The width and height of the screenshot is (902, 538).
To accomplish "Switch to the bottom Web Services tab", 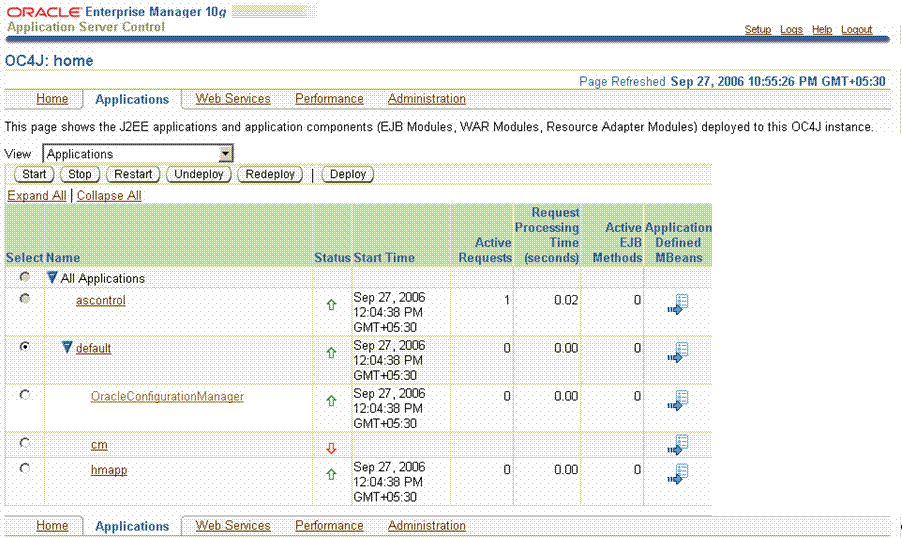I will (233, 526).
